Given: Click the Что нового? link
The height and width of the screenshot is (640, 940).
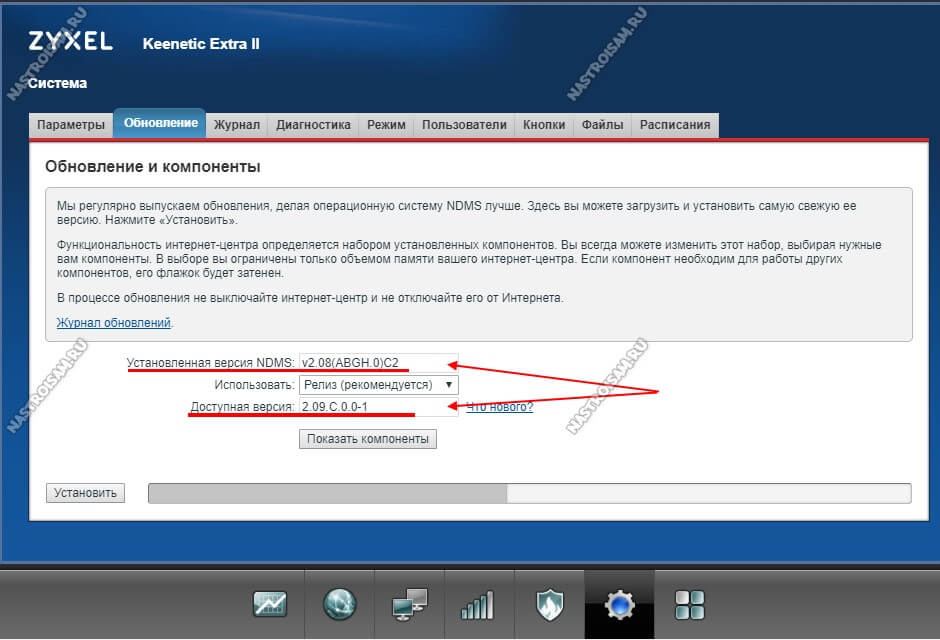Looking at the screenshot, I should click(x=499, y=407).
